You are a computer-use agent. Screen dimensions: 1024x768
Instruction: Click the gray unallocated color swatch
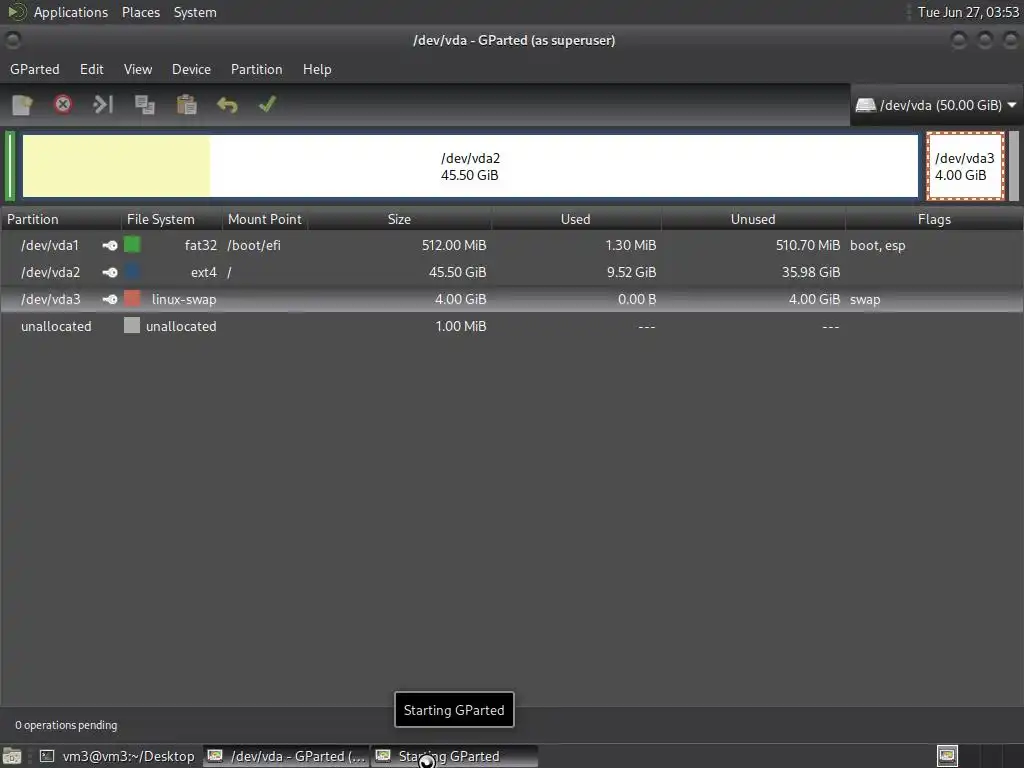[x=132, y=325]
